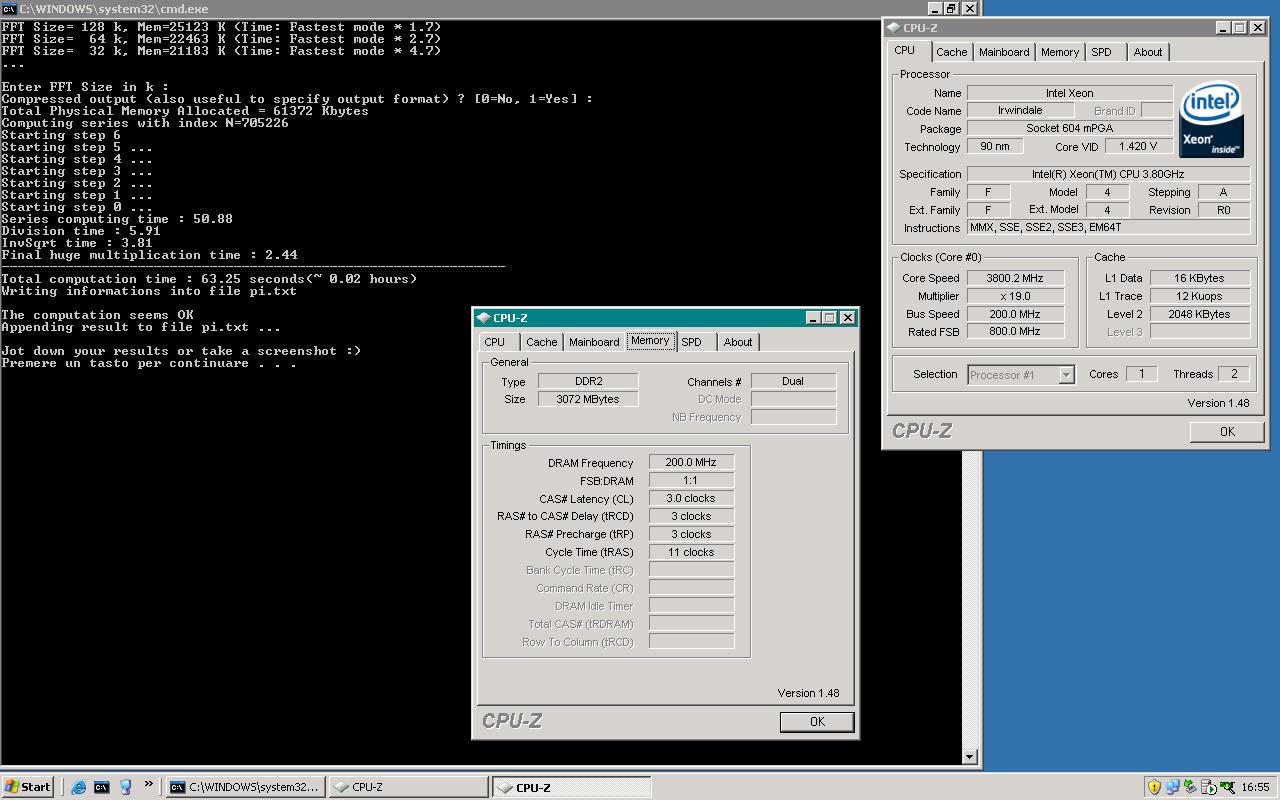Screen dimensions: 1280x800
Task: Click 'Premere un tasto per continuare' line
Action: point(150,363)
